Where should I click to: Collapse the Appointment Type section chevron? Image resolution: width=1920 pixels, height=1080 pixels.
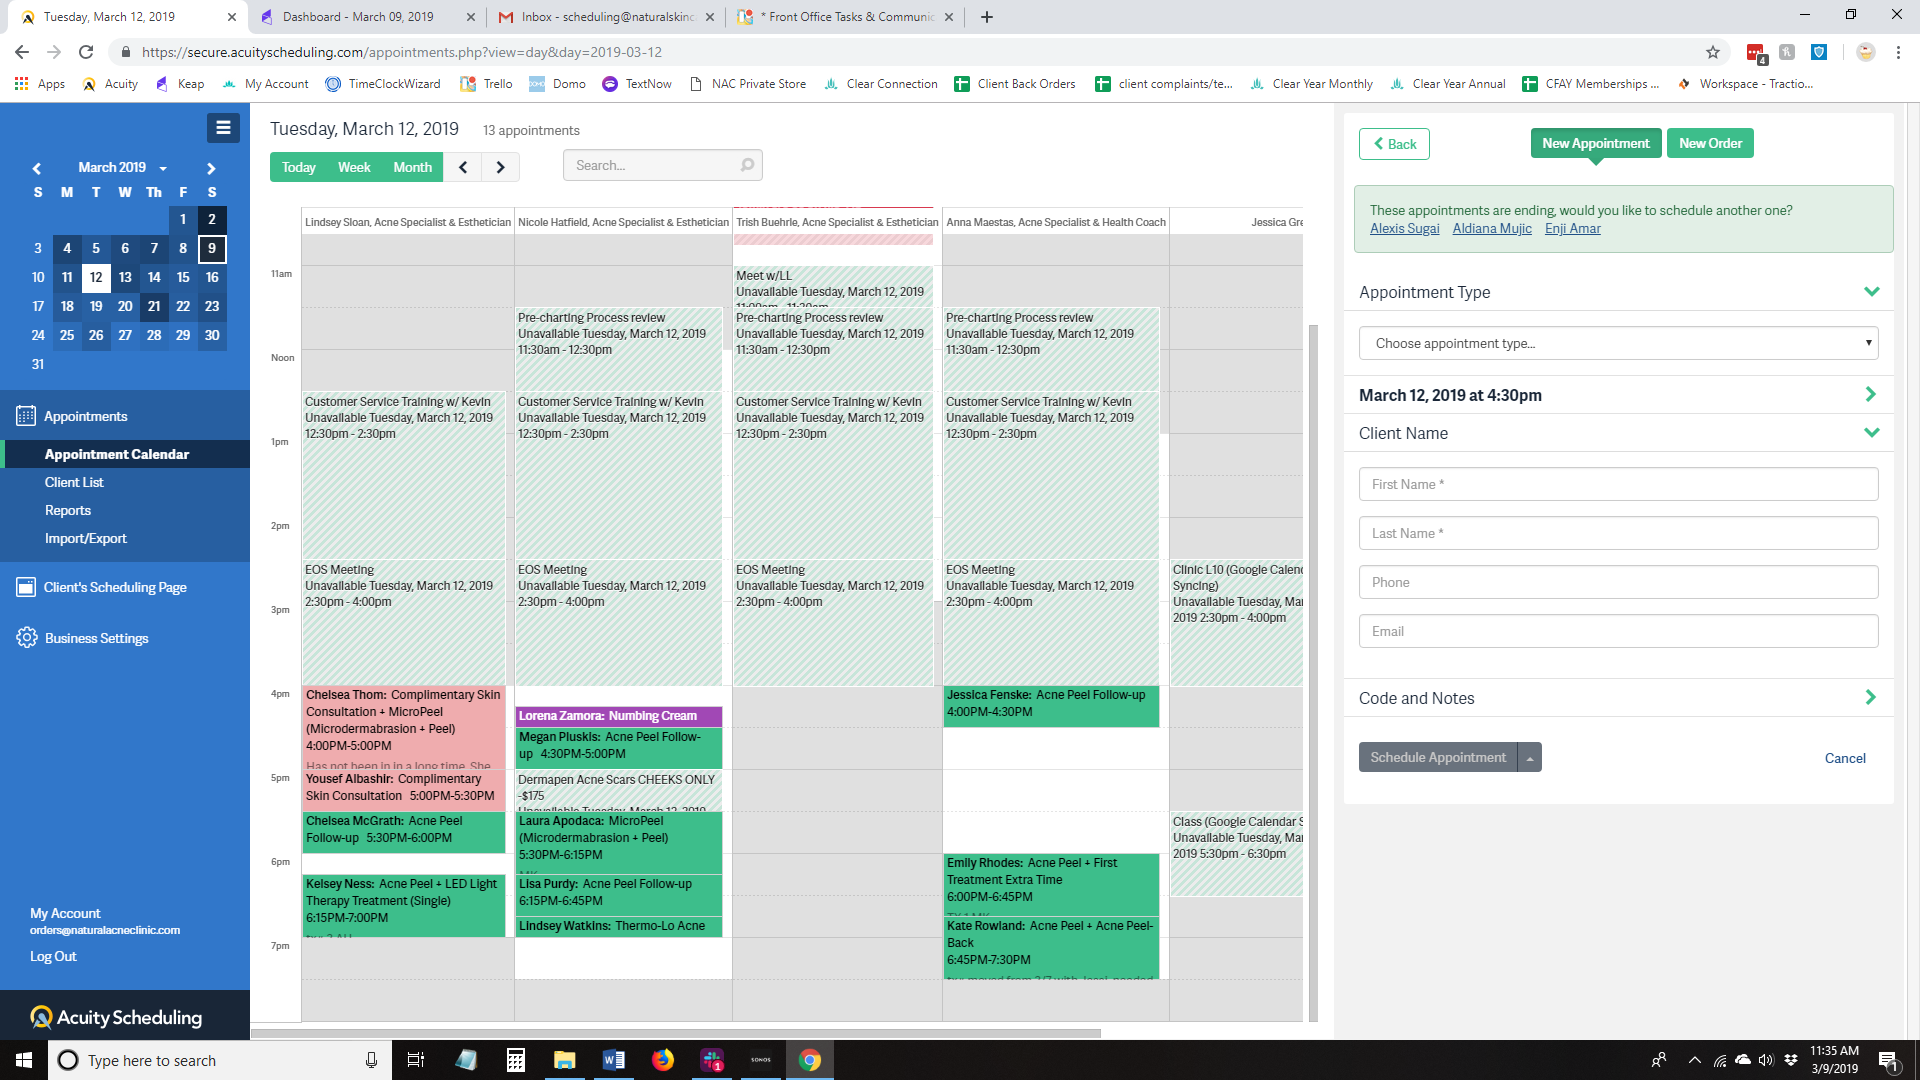coord(1872,292)
